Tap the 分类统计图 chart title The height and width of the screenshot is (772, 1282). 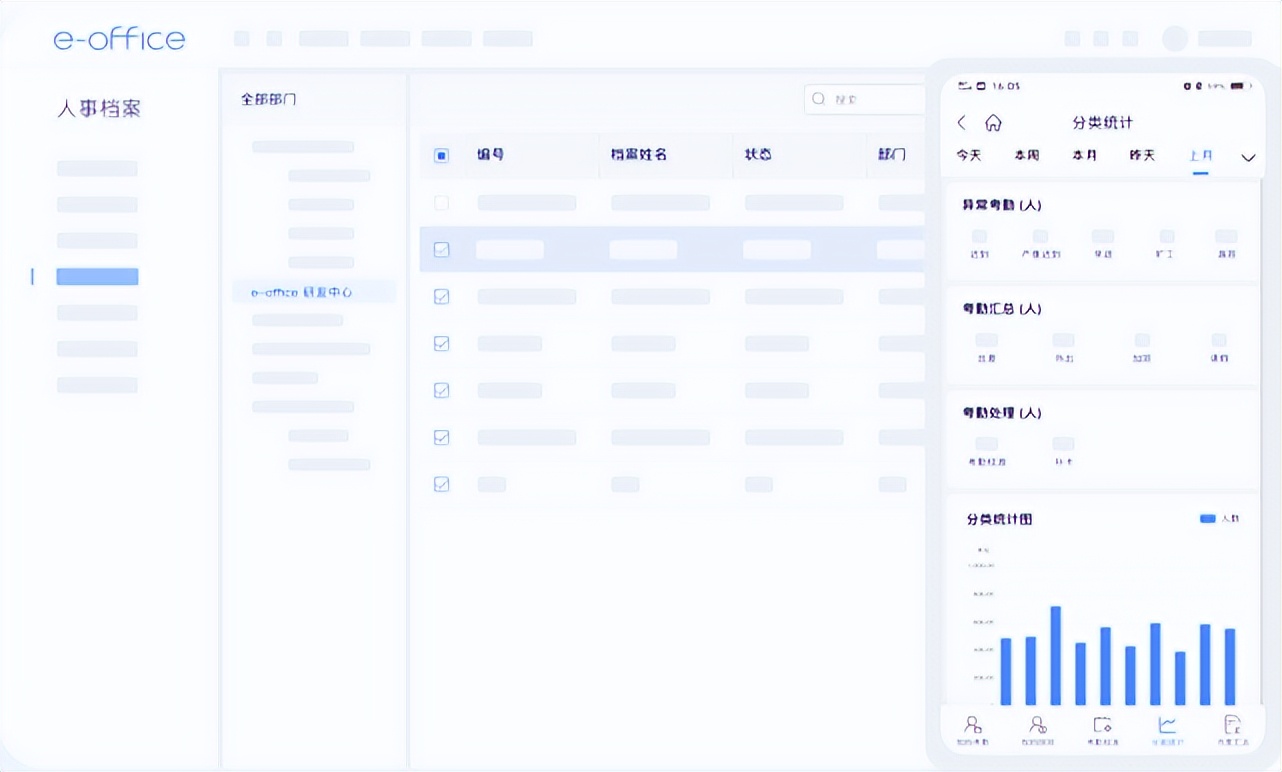pyautogui.click(x=1000, y=519)
